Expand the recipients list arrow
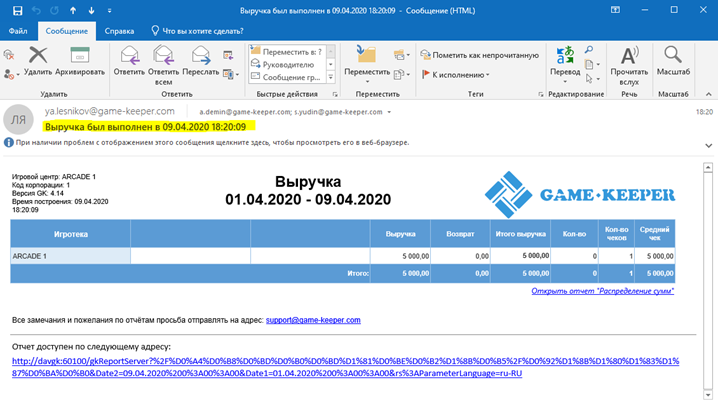 click(389, 112)
